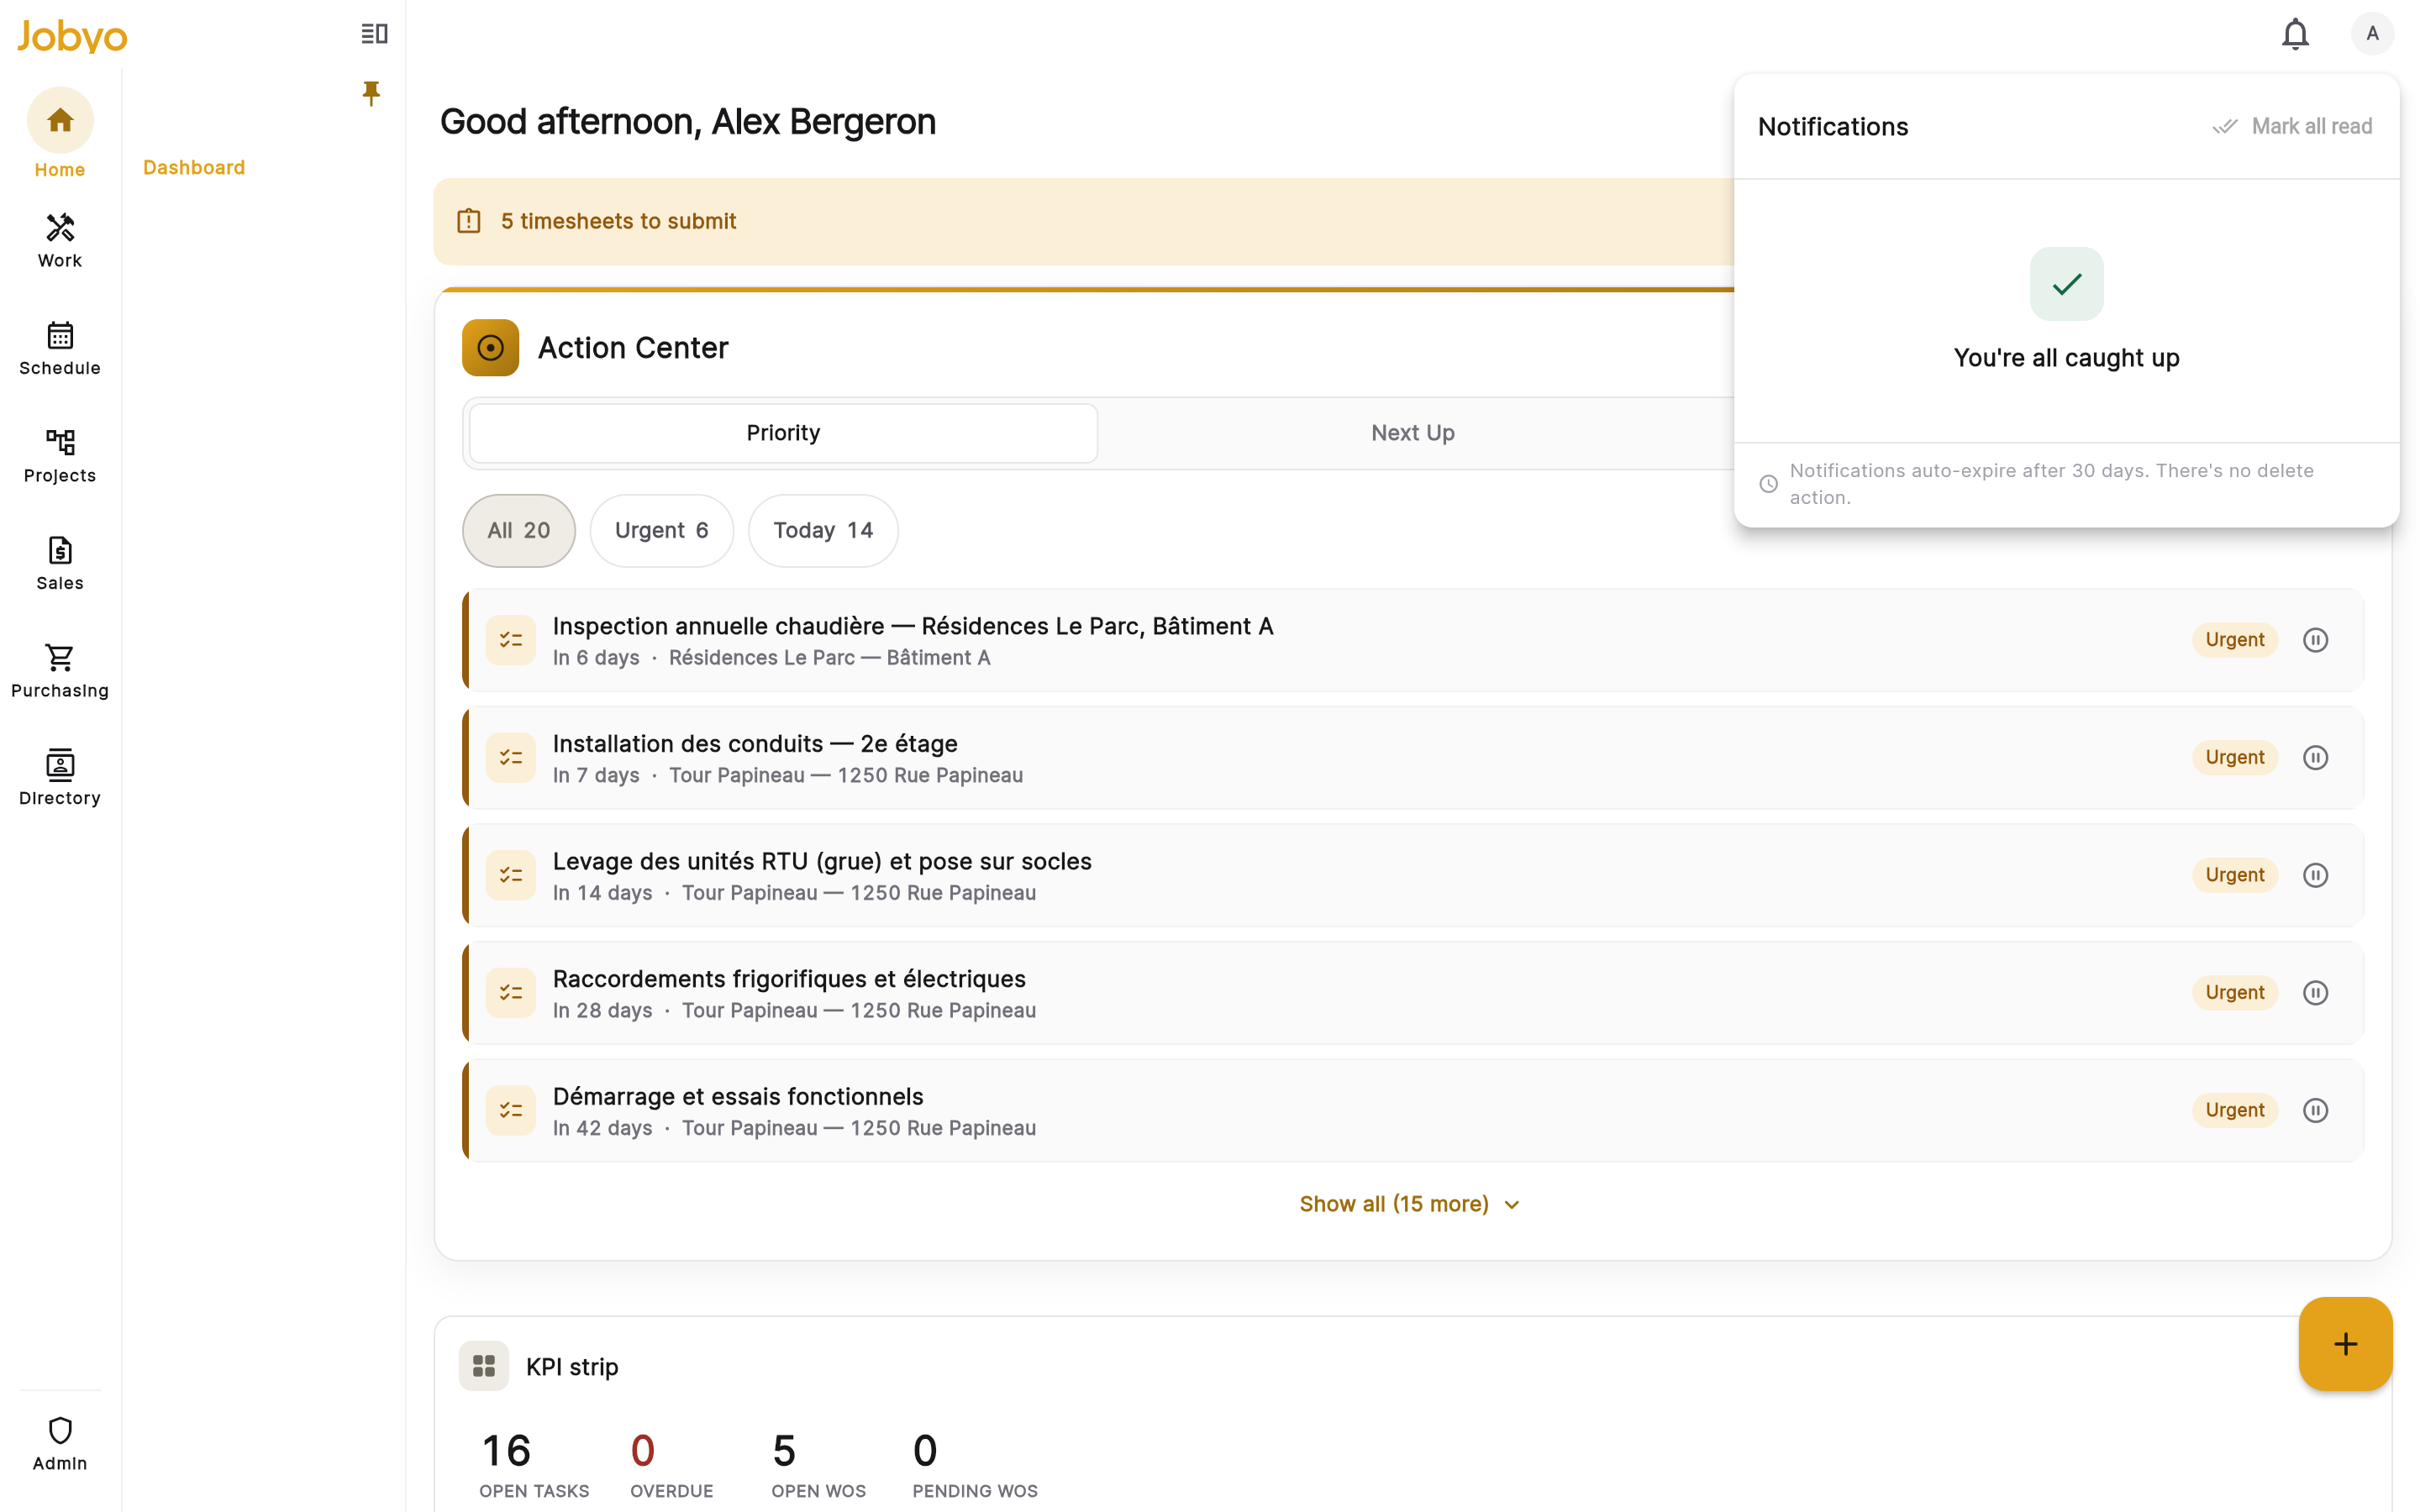This screenshot has width=2420, height=1512.
Task: Click task icon for Levage des unités RTU
Action: tap(511, 875)
